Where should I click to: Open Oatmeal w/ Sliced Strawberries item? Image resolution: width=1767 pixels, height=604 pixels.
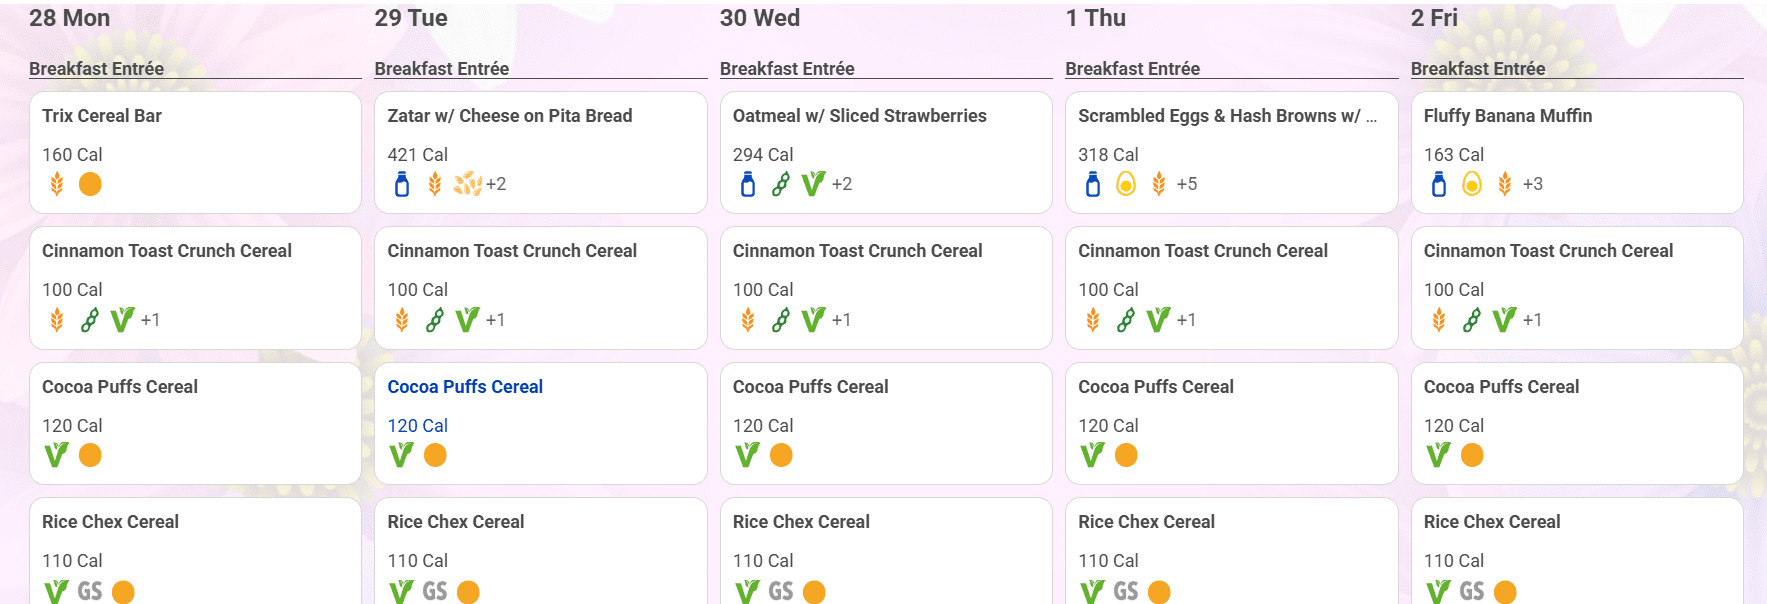pyautogui.click(x=860, y=116)
